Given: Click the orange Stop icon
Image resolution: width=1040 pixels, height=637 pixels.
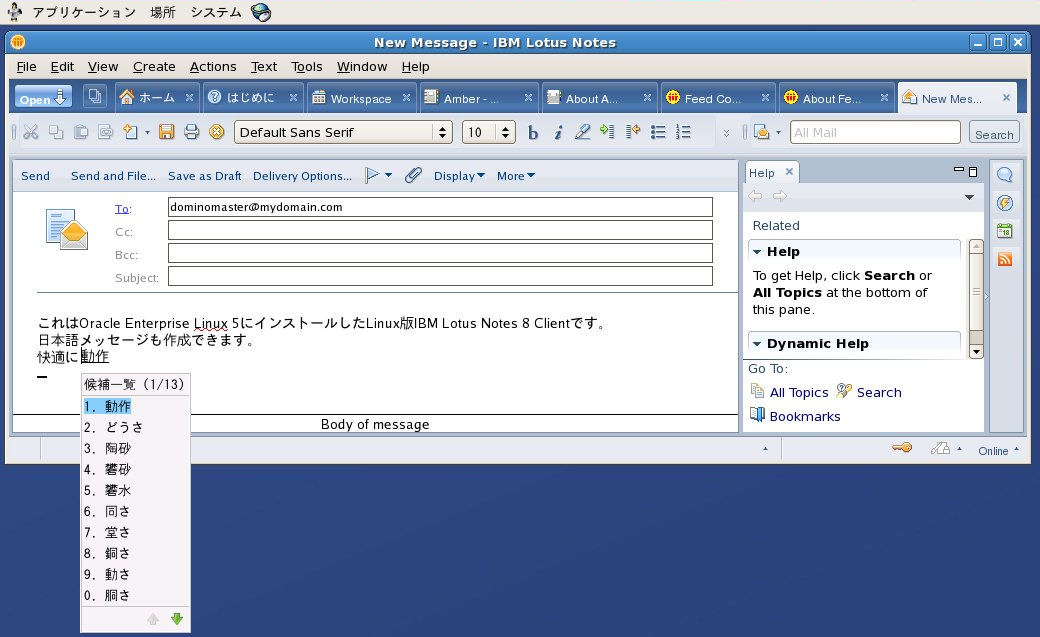Looking at the screenshot, I should (x=217, y=132).
